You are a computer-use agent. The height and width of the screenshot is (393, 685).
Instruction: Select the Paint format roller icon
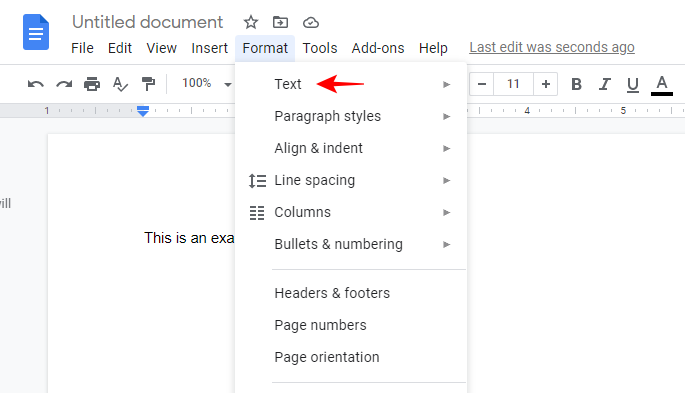click(x=149, y=84)
